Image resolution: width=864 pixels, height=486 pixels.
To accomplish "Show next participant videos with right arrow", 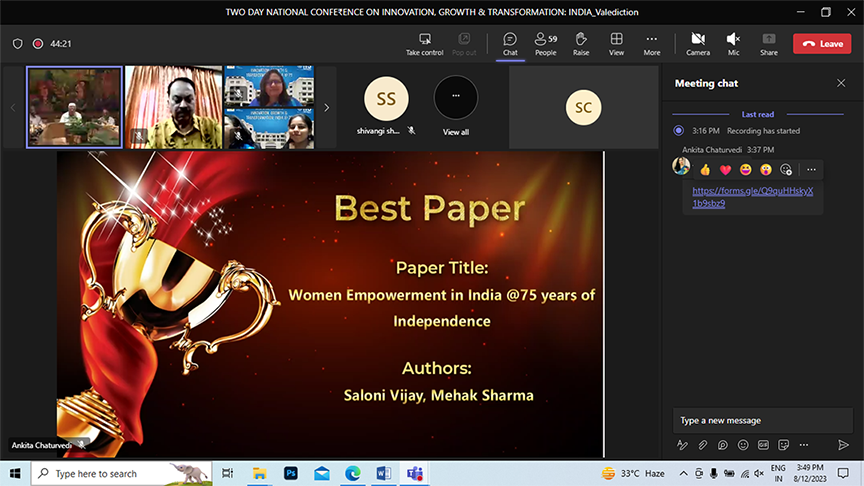I will point(326,107).
